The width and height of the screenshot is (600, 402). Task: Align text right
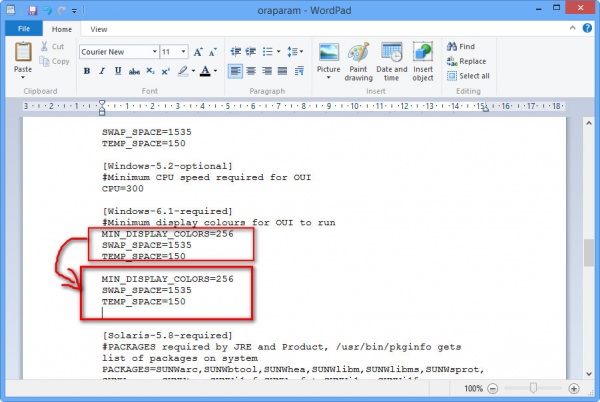(267, 71)
